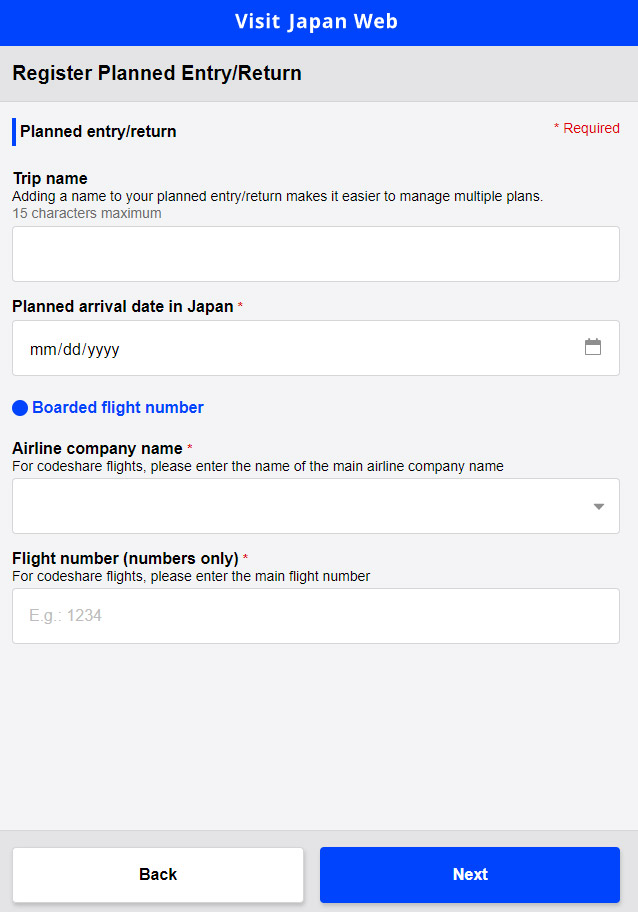Expand the airline dropdown arrow
Image resolution: width=638 pixels, height=912 pixels.
tap(598, 506)
